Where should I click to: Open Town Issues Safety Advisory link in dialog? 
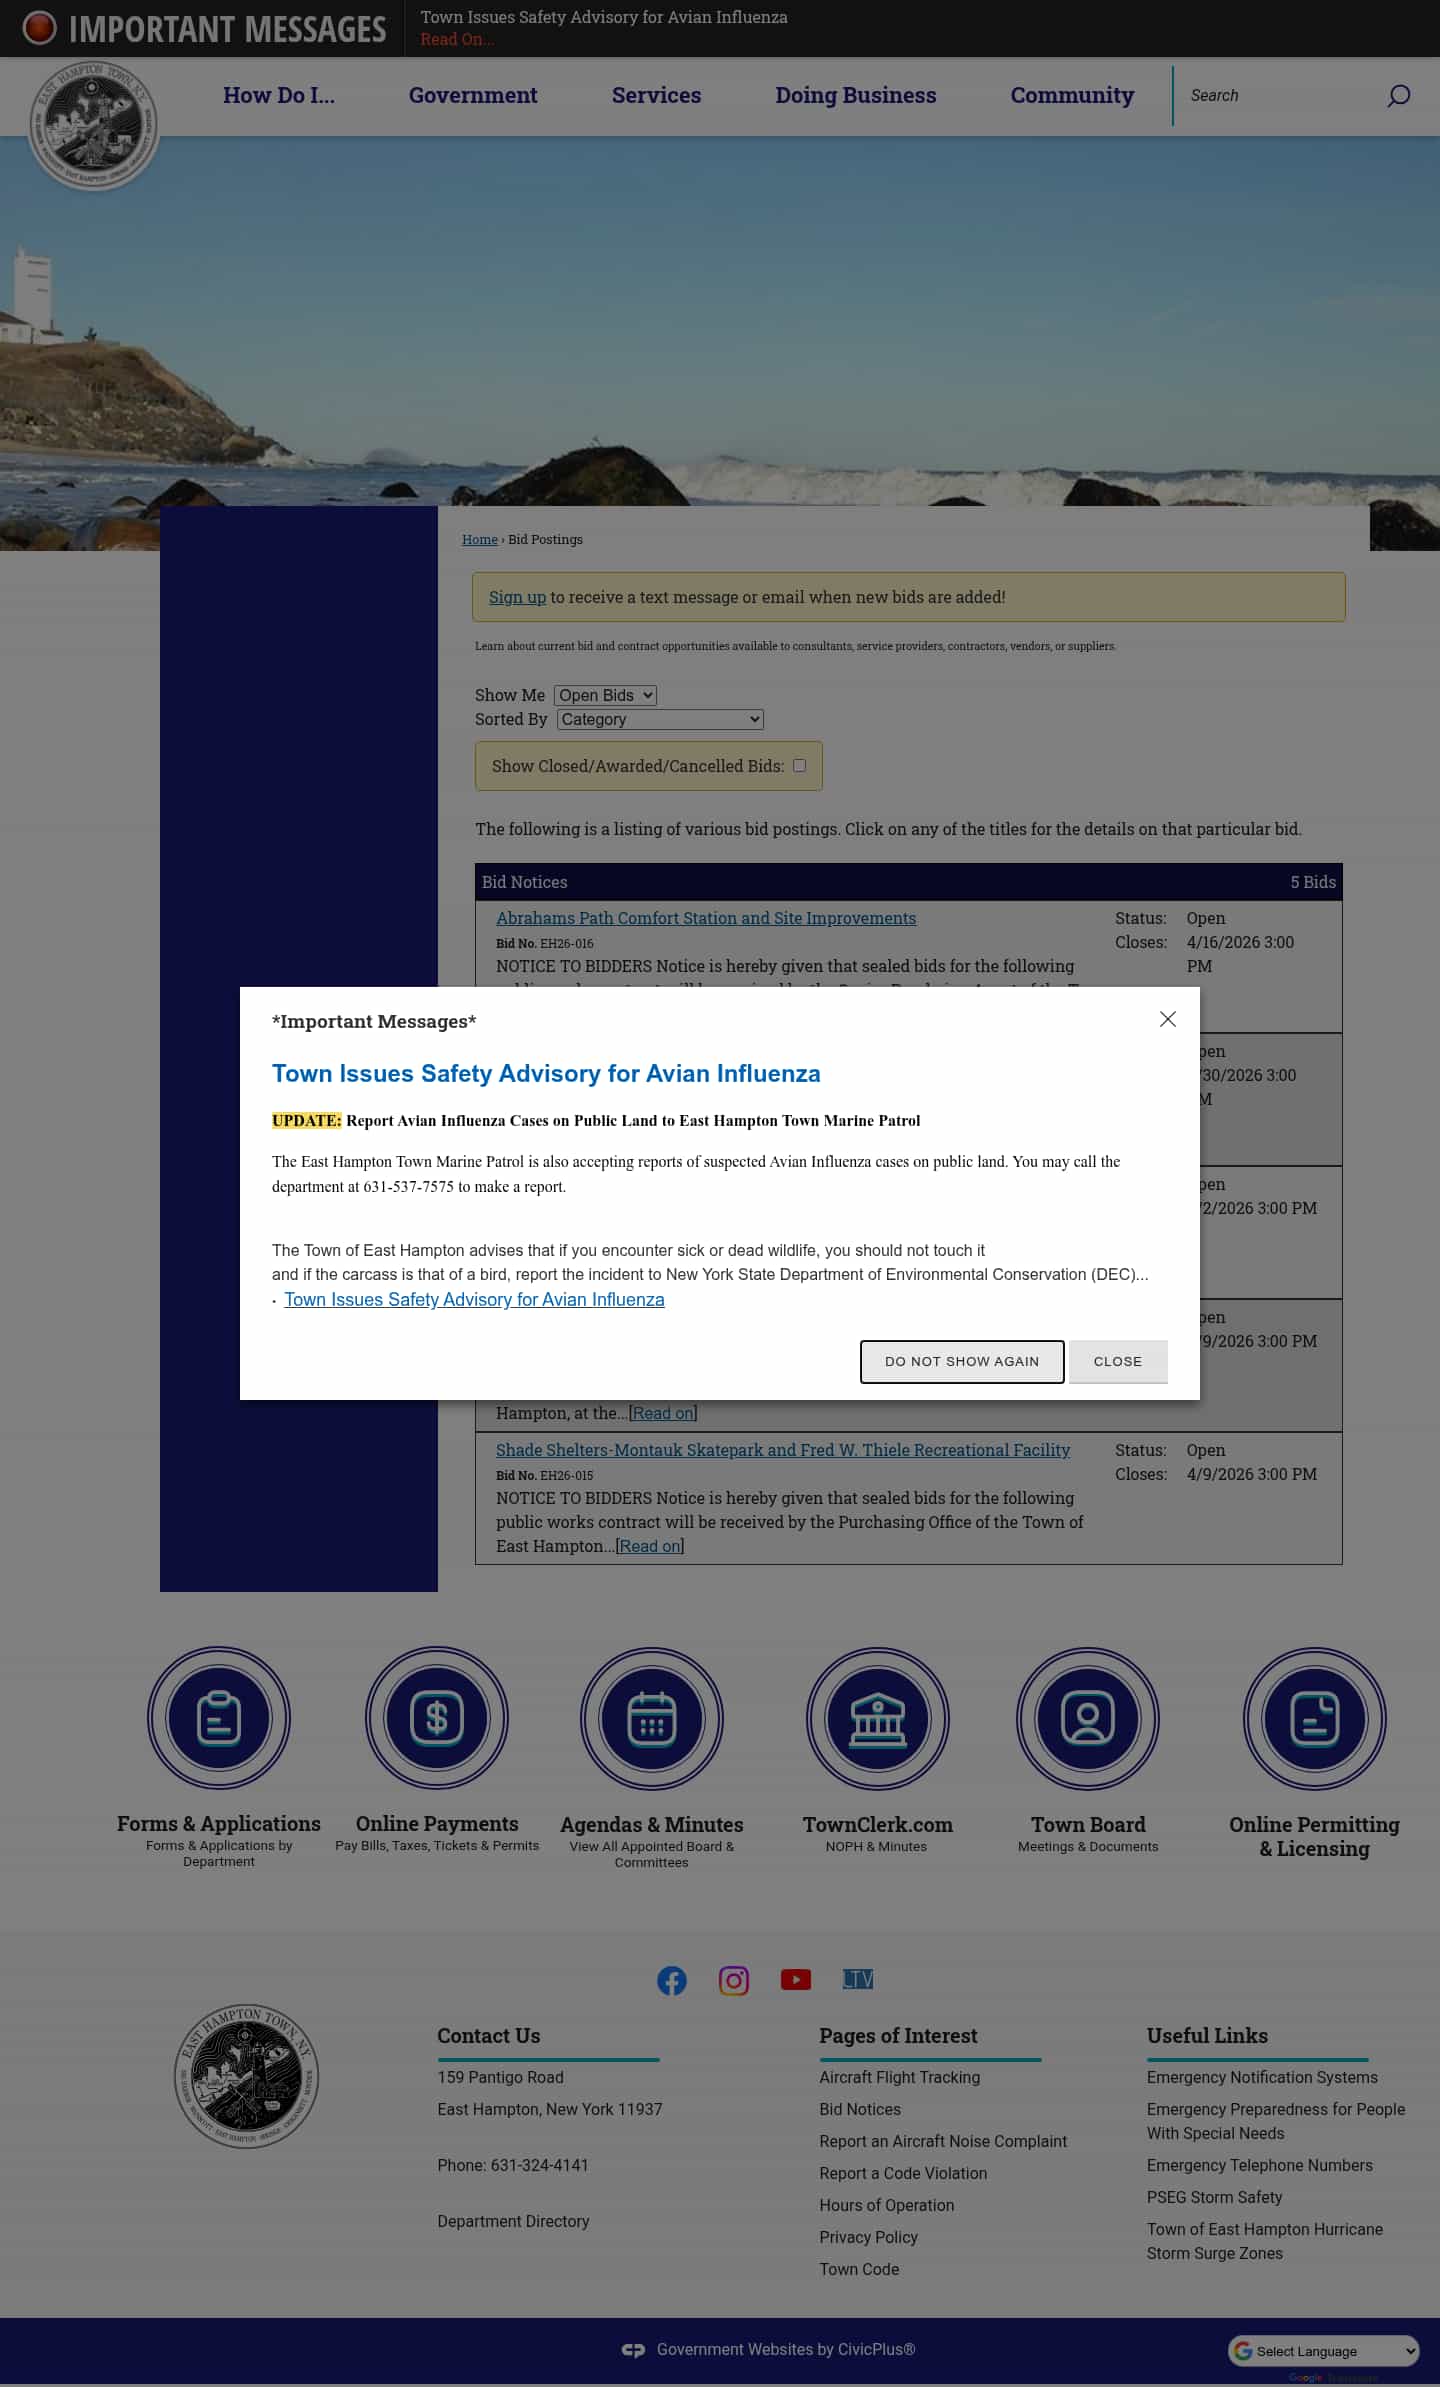coord(474,1300)
